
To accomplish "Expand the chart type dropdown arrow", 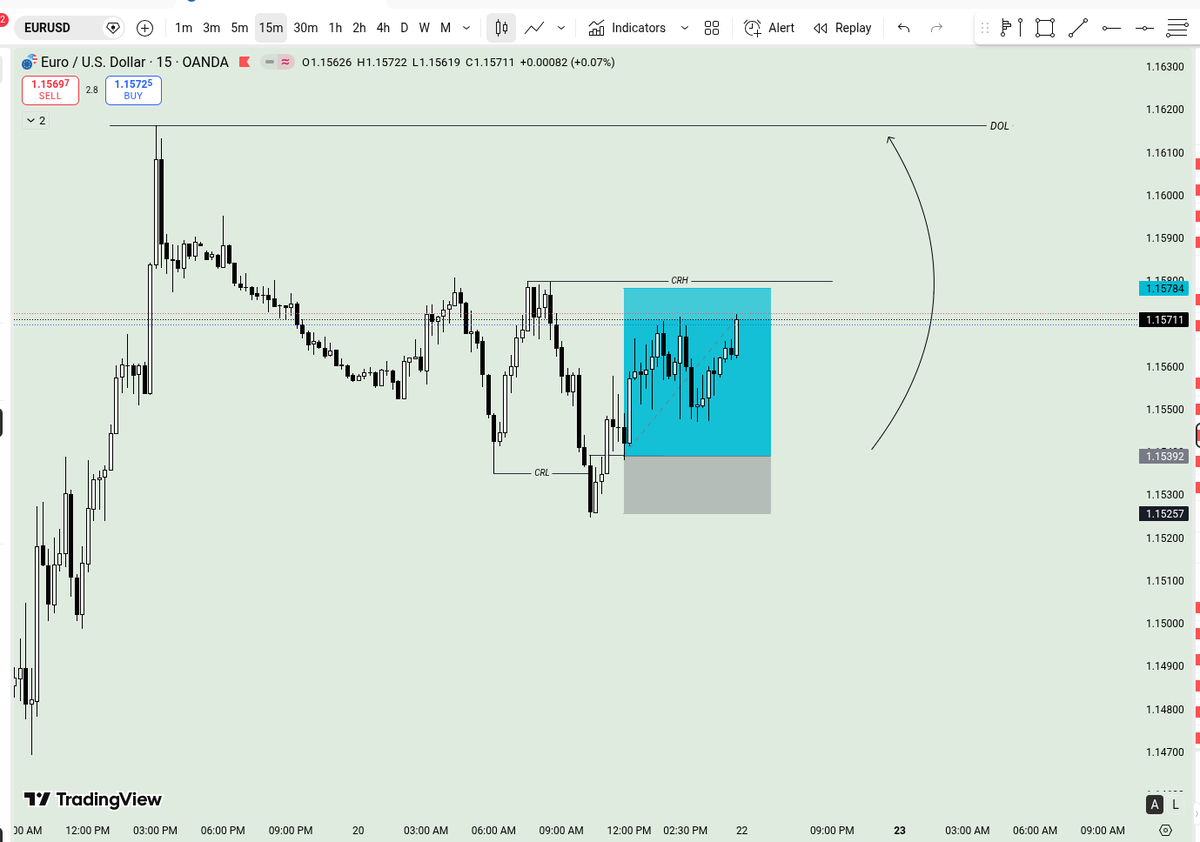I will click(x=561, y=28).
